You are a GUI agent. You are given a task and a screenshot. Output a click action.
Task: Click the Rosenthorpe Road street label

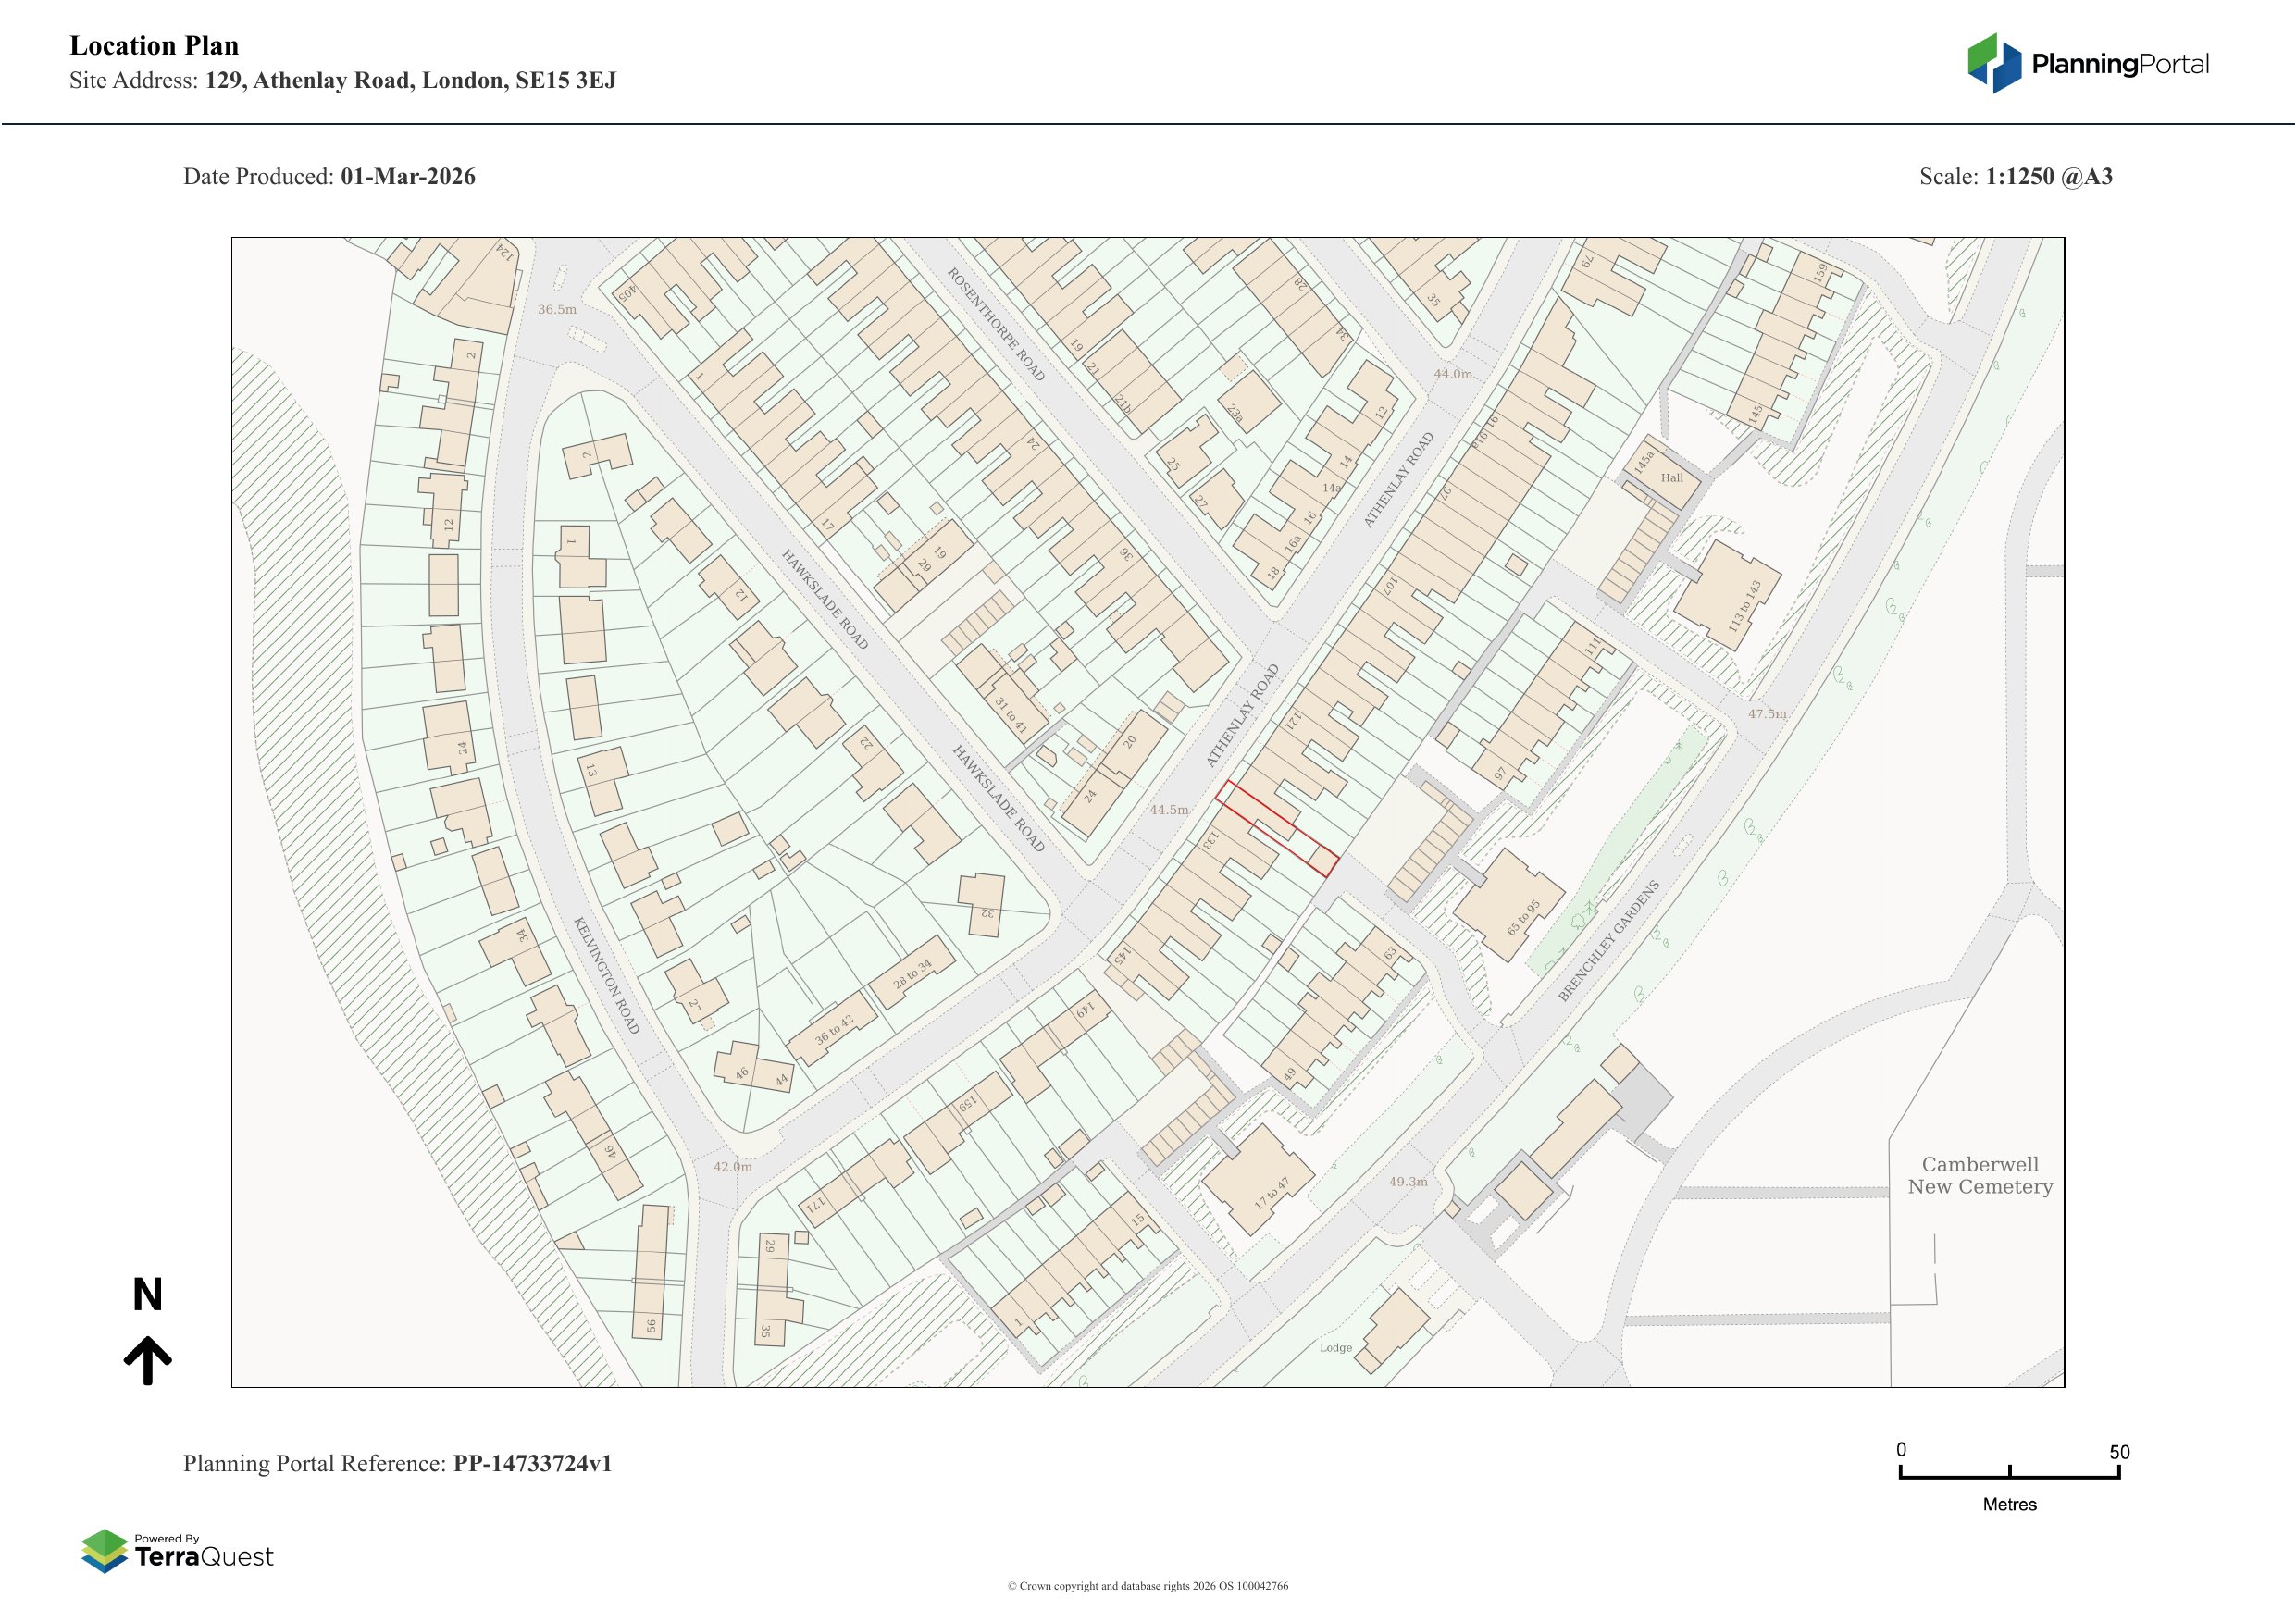pos(995,324)
